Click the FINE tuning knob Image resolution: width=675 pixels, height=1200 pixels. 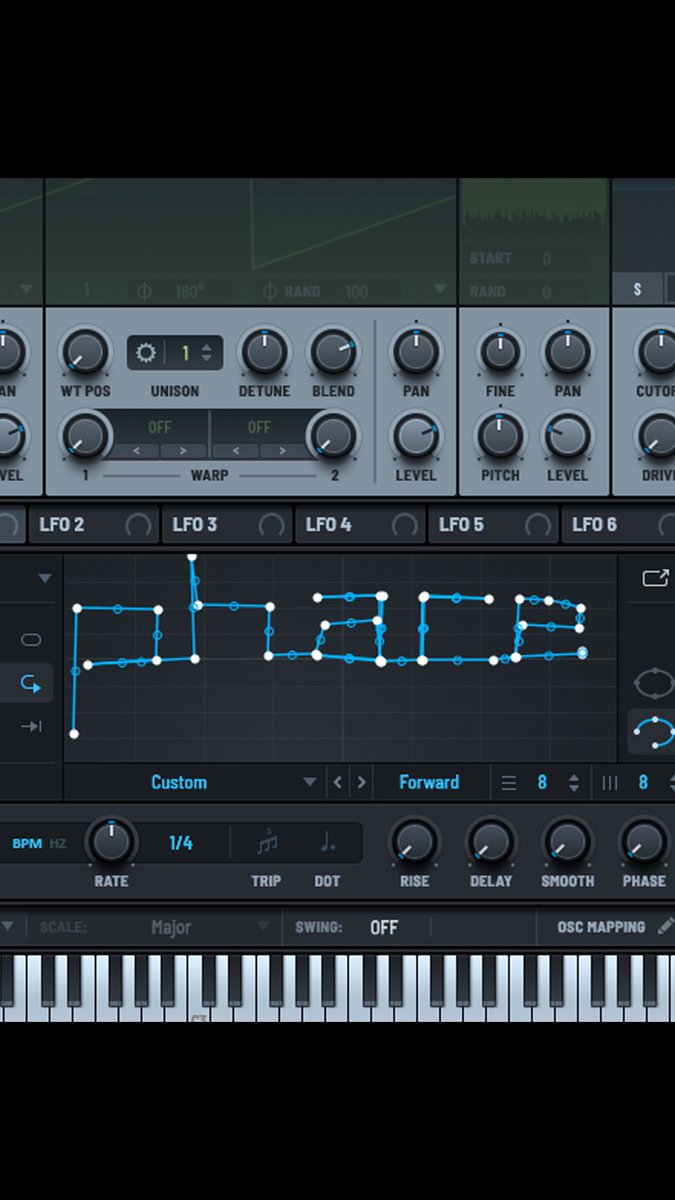tap(500, 351)
